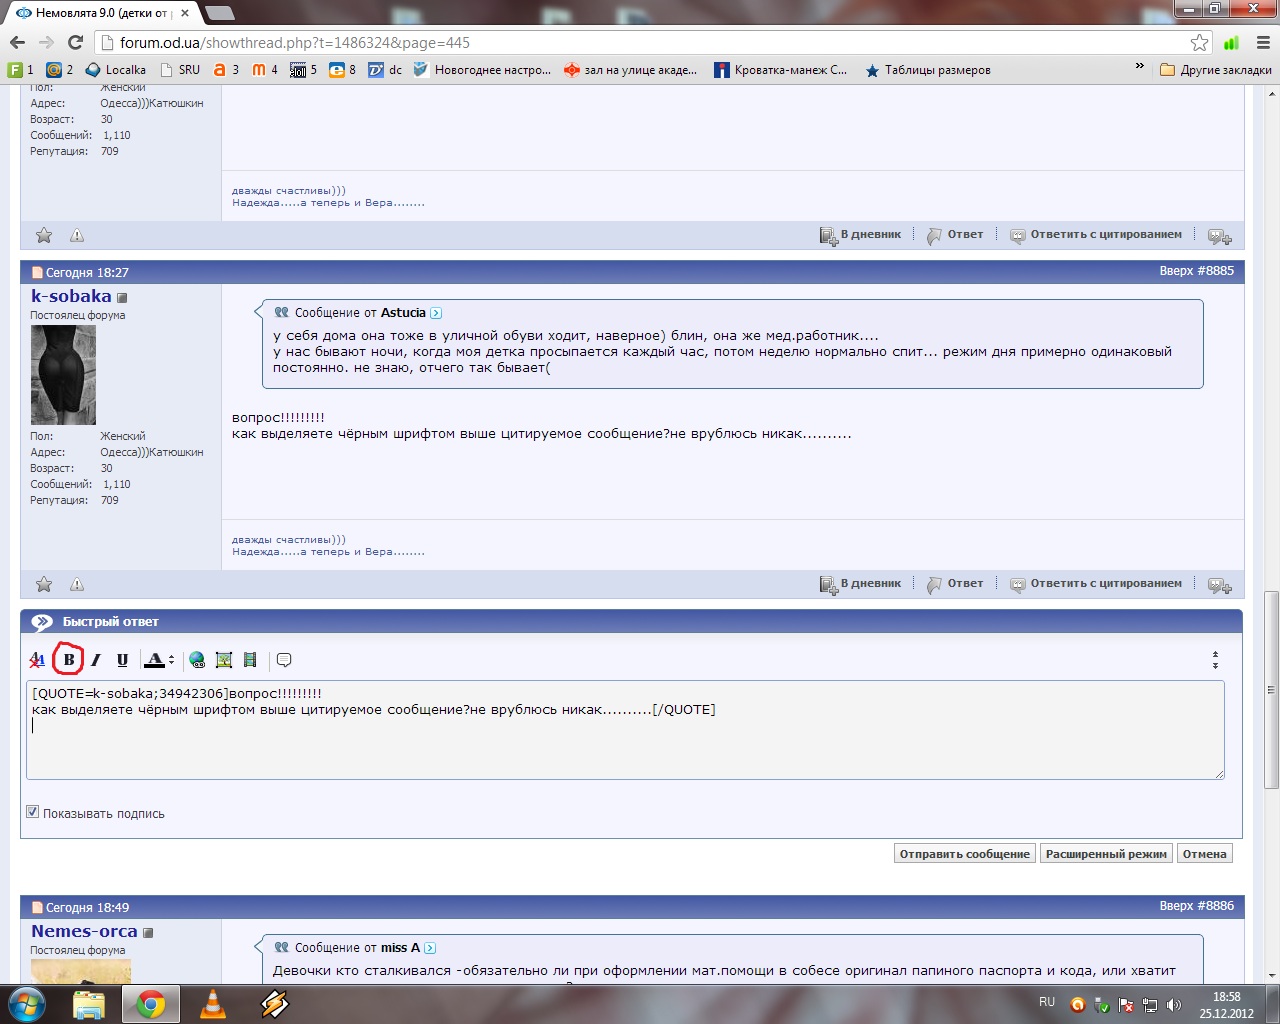Click the Remove Formatting icon in editor

click(37, 660)
